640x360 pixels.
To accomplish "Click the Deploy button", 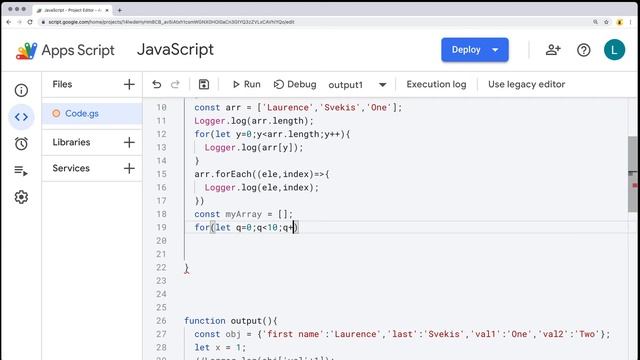I will (475, 50).
